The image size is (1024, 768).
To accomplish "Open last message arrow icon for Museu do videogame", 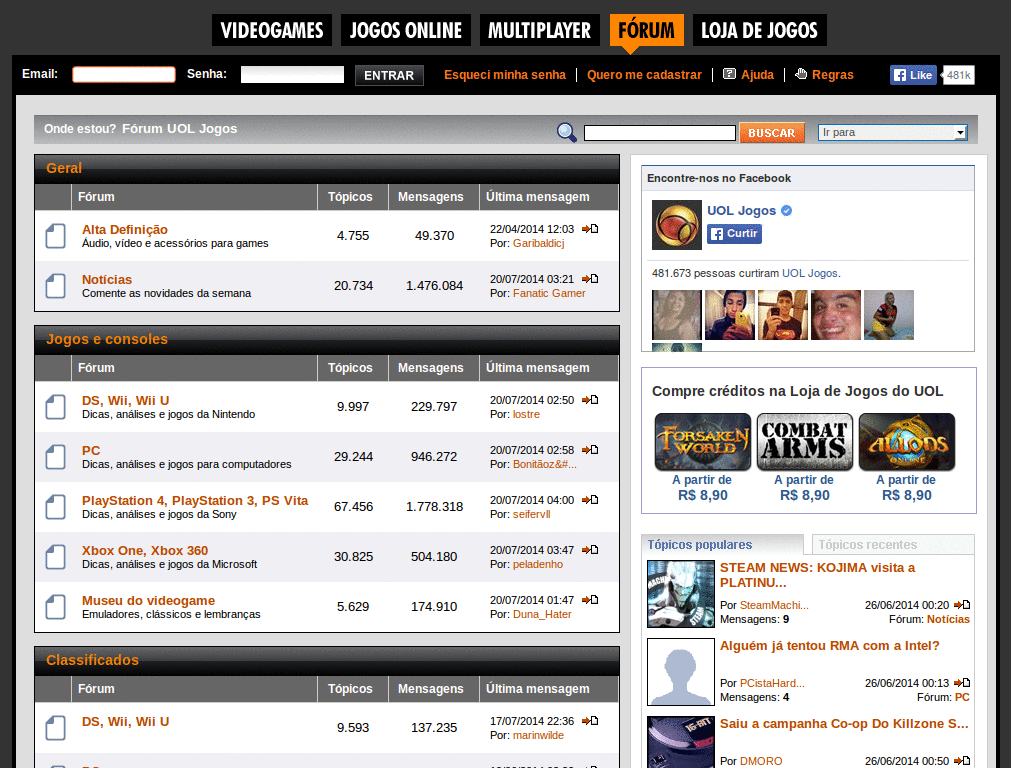I will click(x=590, y=600).
